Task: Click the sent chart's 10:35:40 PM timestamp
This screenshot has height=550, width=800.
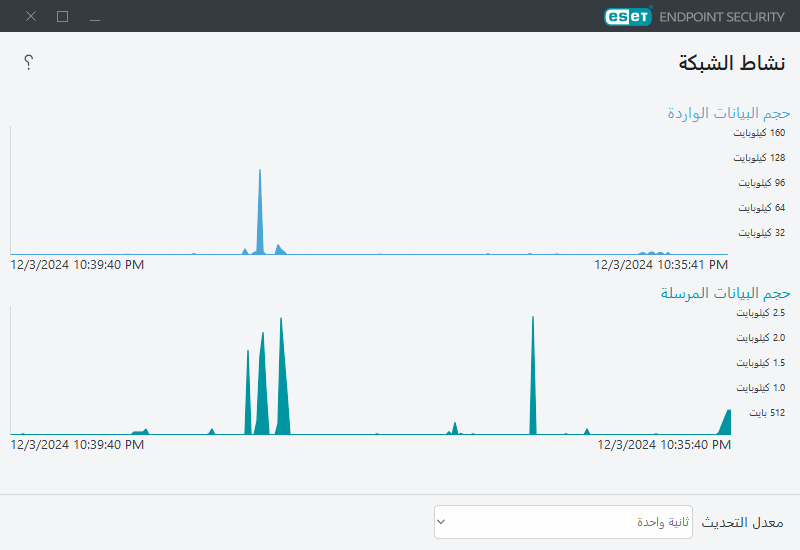Action: point(664,445)
